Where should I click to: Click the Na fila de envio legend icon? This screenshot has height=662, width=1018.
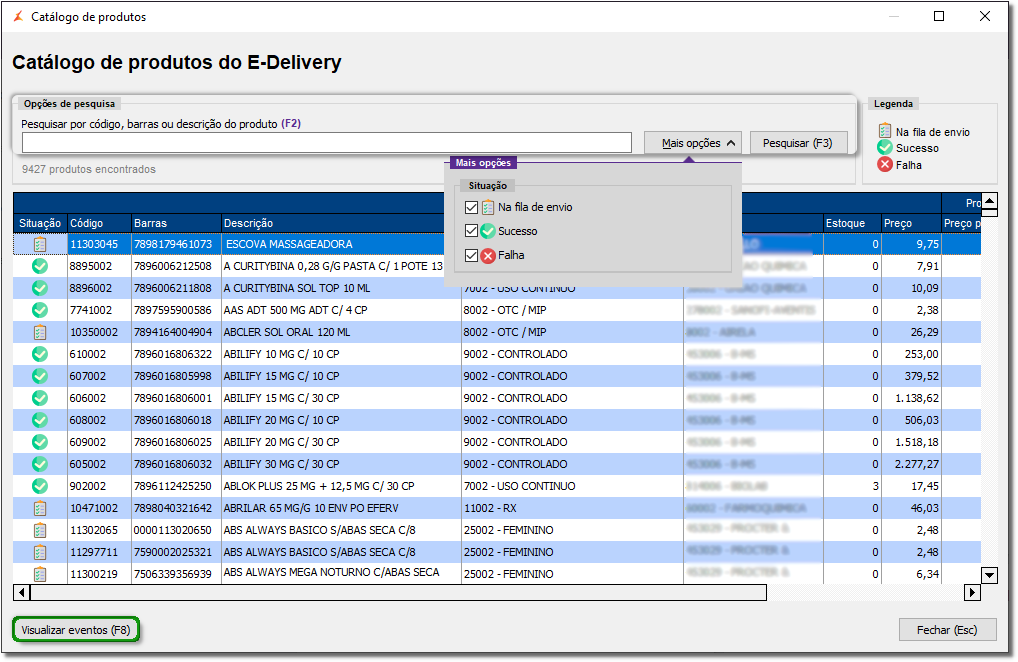click(x=885, y=131)
